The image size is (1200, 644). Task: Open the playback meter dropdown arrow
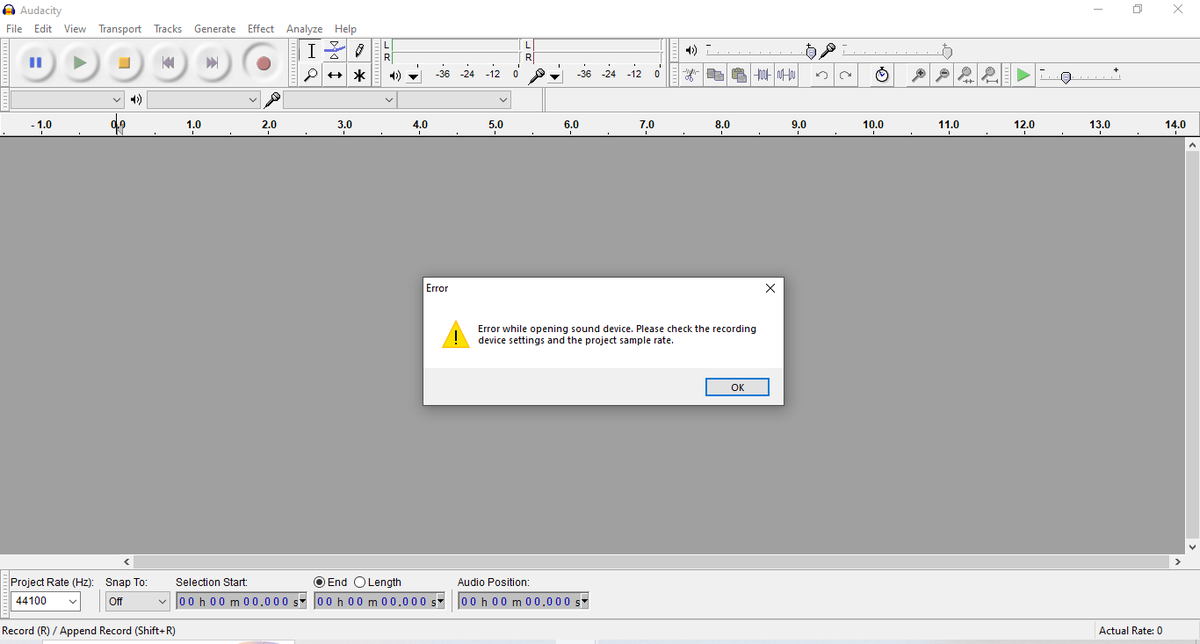[413, 76]
